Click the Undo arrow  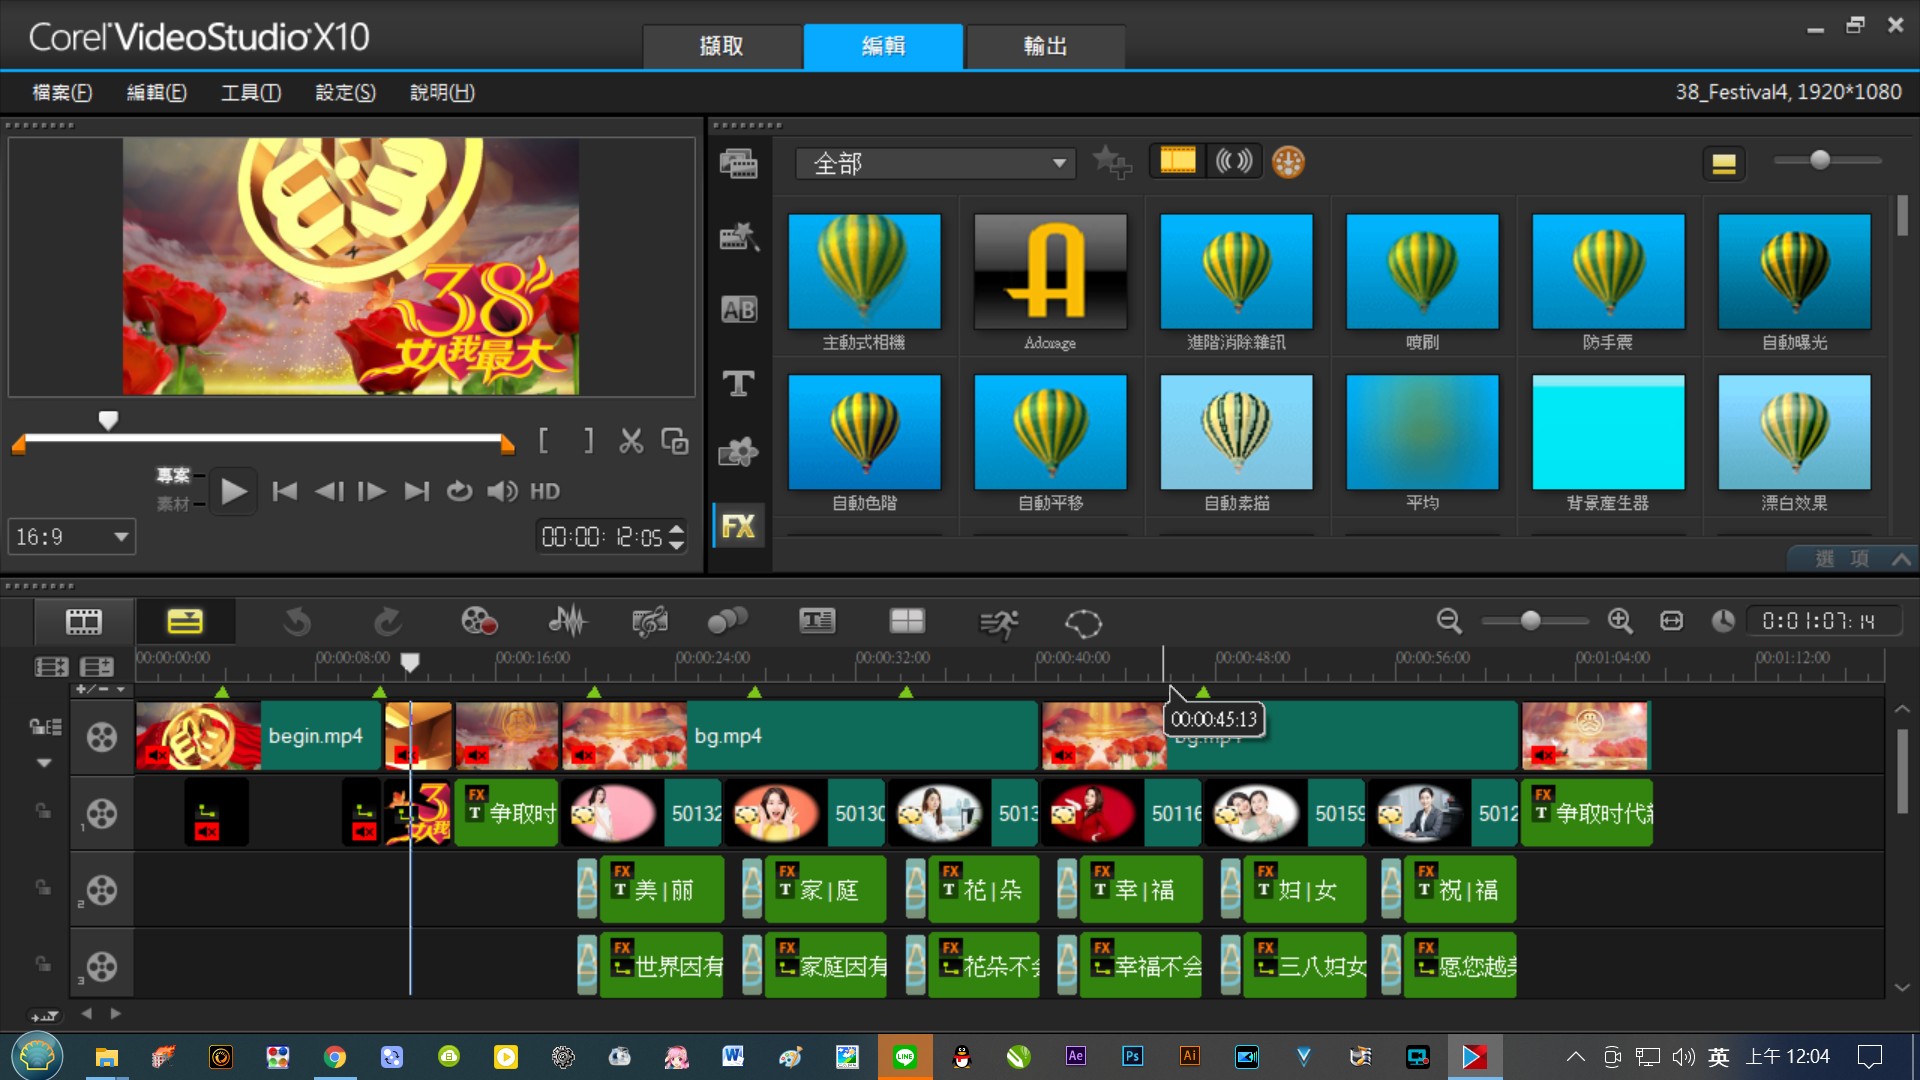(x=297, y=622)
